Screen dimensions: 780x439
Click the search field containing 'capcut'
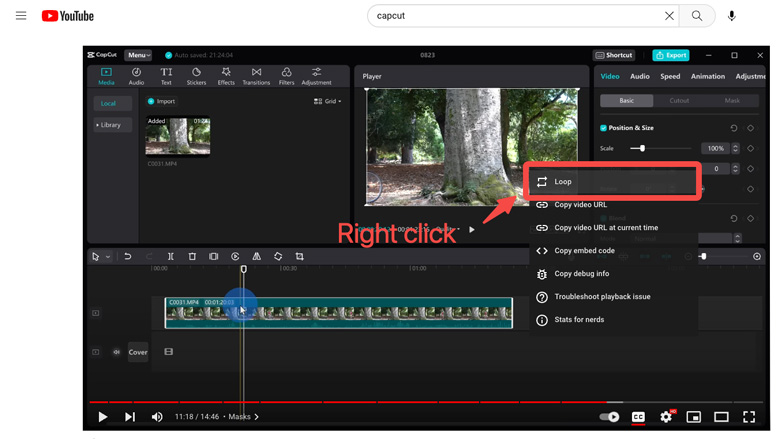click(510, 16)
